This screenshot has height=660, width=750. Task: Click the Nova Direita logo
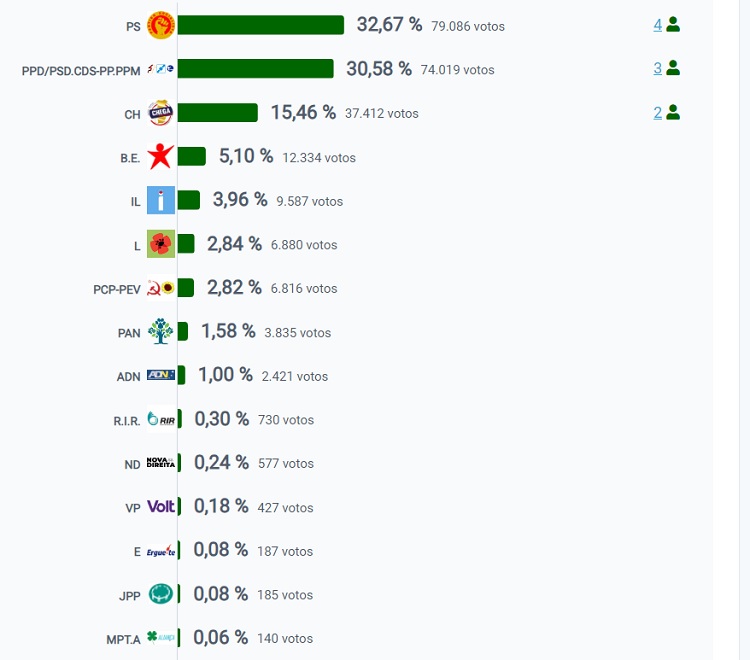160,462
